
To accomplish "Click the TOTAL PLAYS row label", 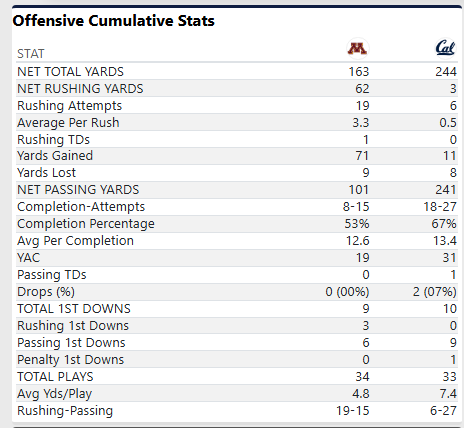I will coord(55,377).
